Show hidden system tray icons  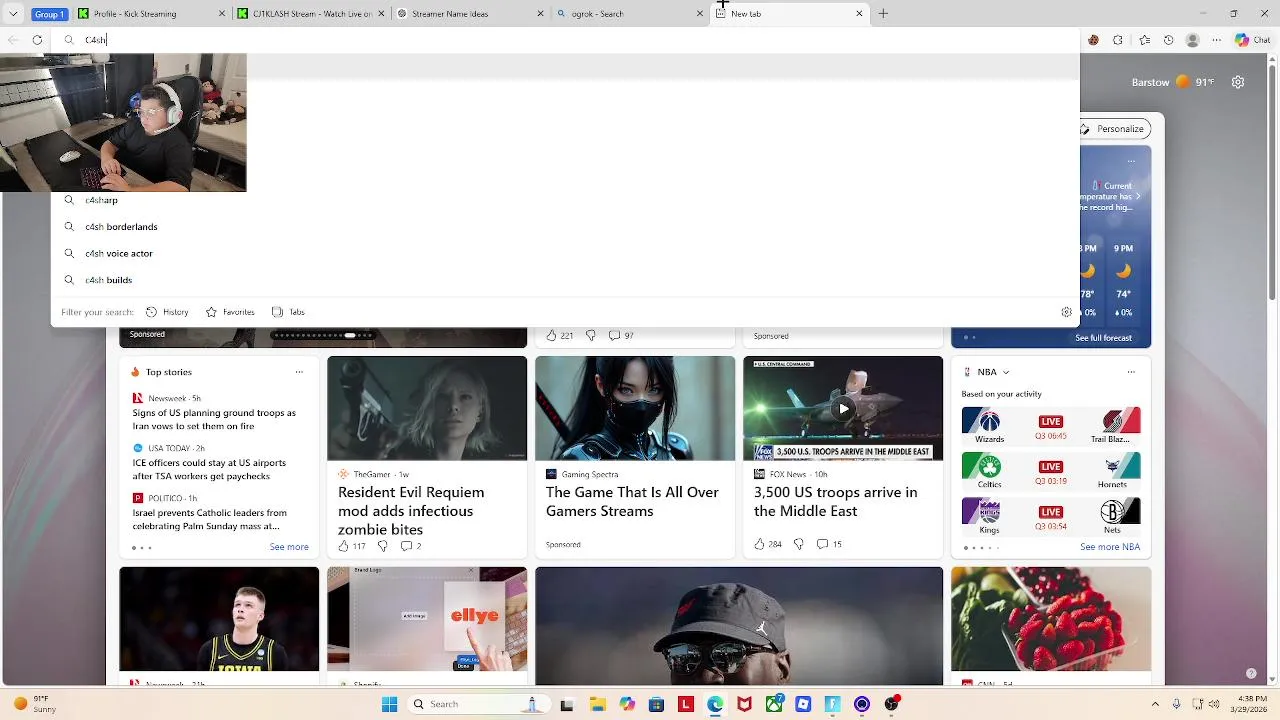[1155, 704]
